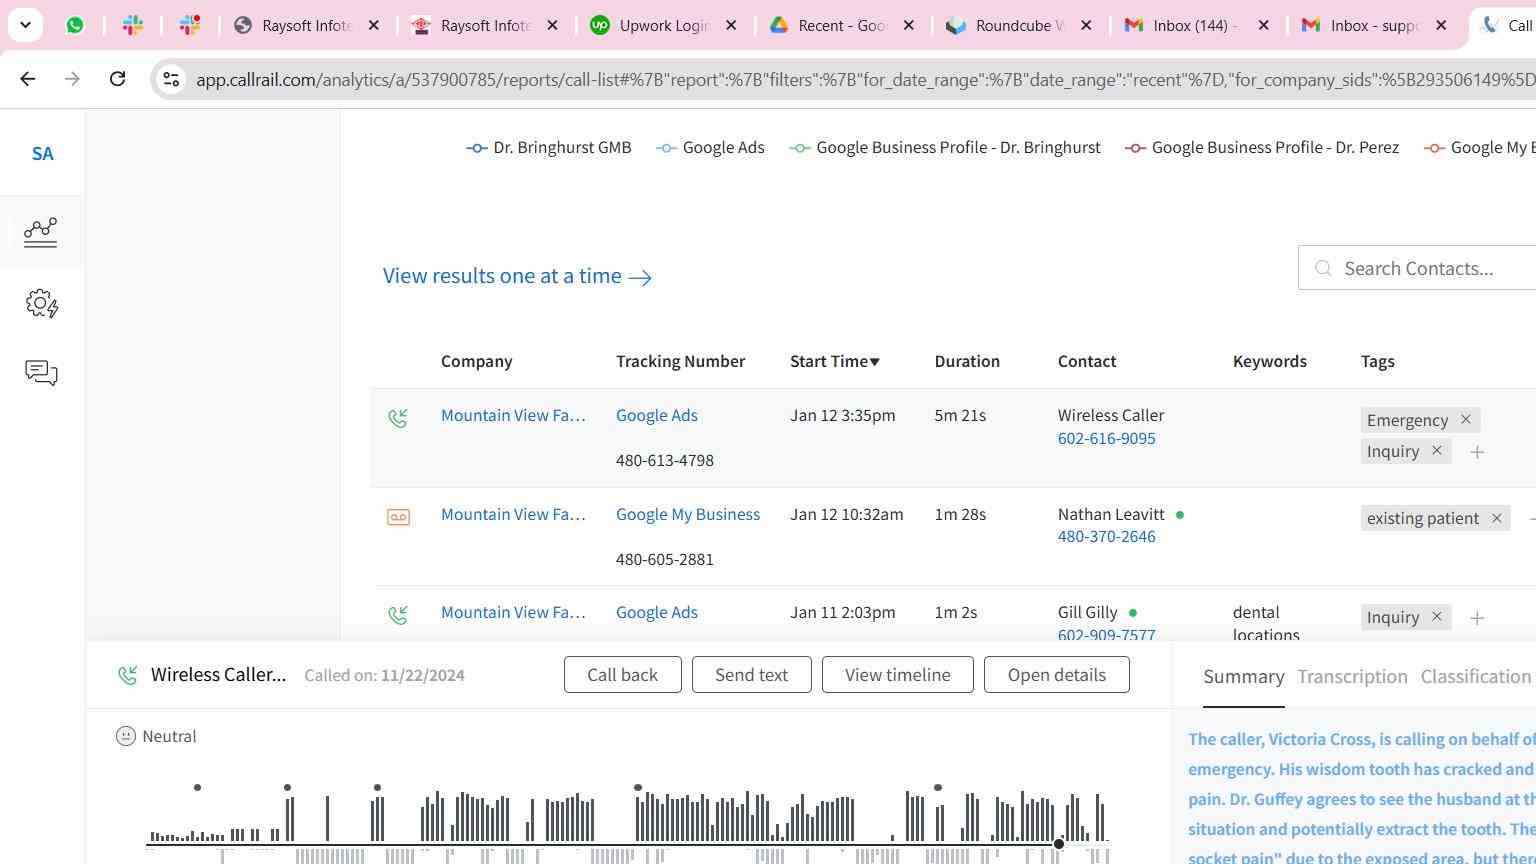
Task: Click the browser back arrow
Action: (x=28, y=79)
